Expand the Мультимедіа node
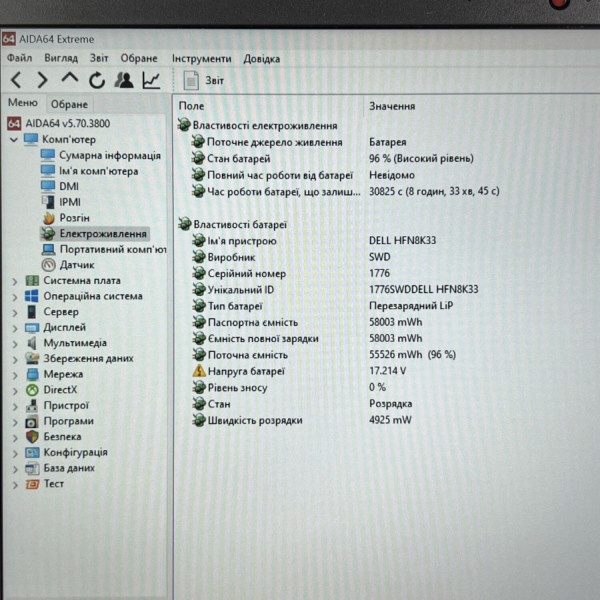This screenshot has height=600, width=600. pyautogui.click(x=15, y=344)
